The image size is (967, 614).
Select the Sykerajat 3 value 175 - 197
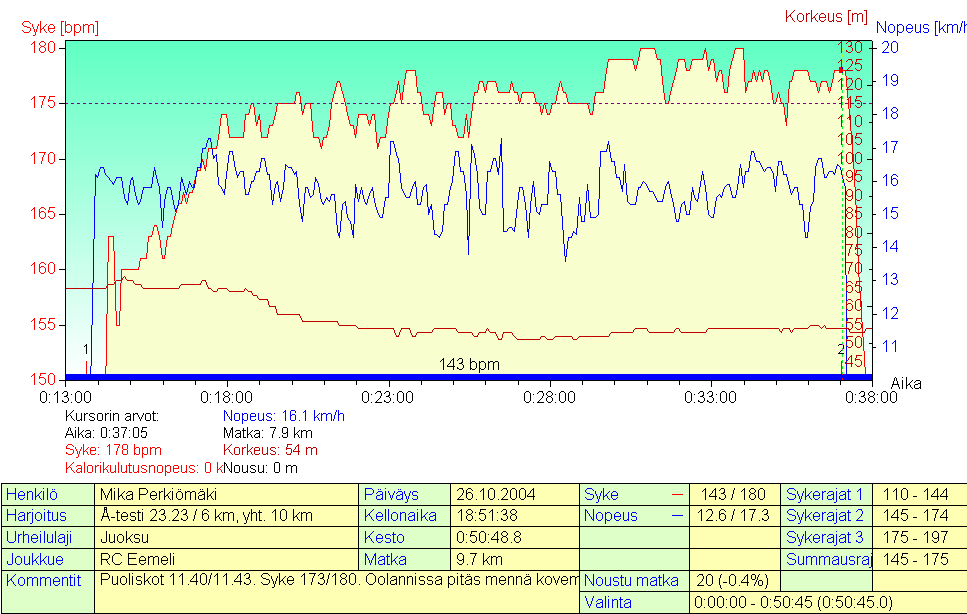918,537
